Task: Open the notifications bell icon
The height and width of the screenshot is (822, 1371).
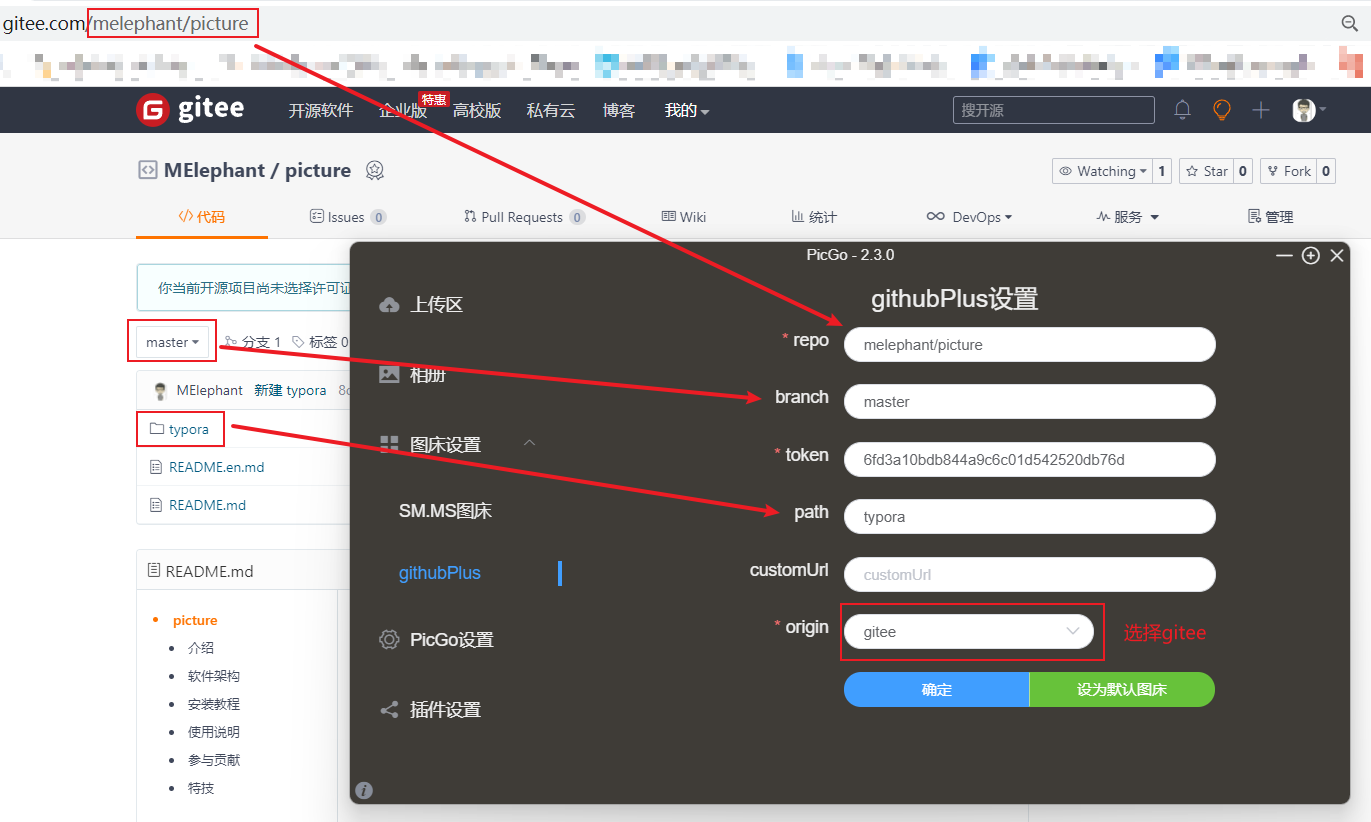Action: [x=1182, y=110]
